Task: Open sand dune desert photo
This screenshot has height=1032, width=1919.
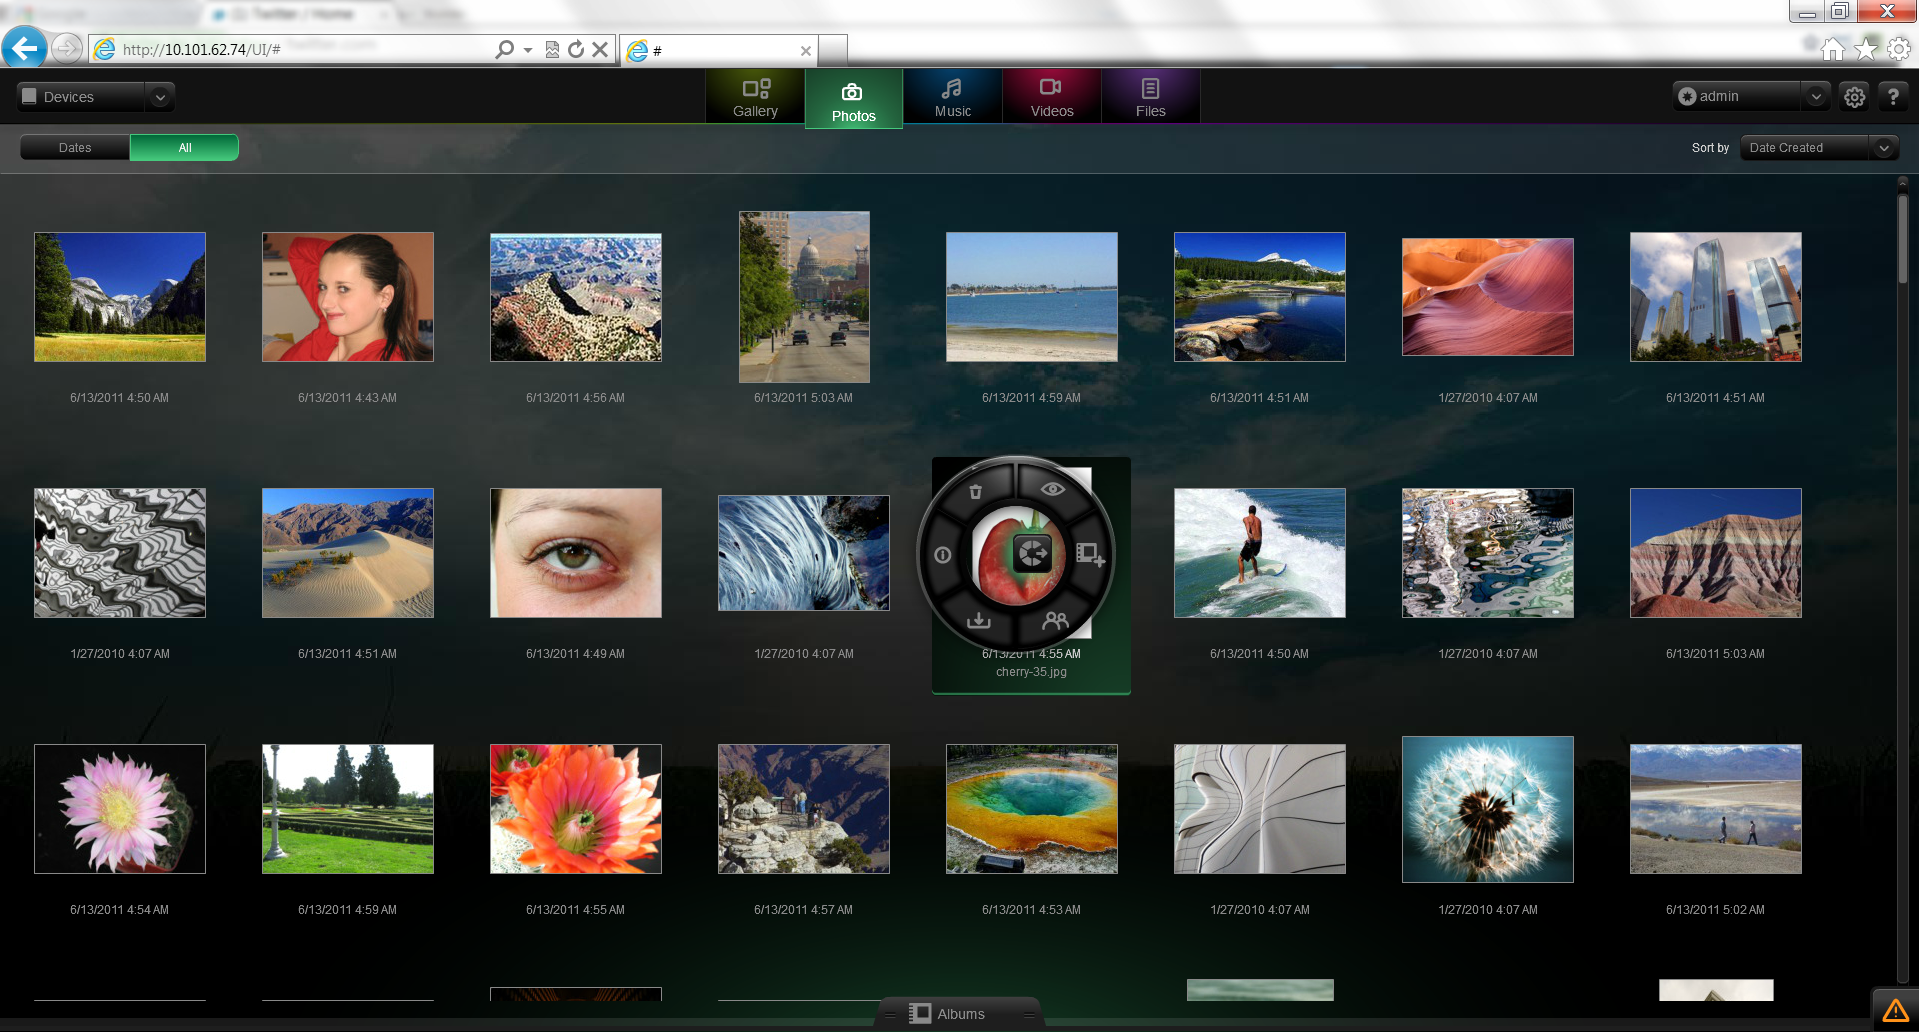Action: click(x=348, y=553)
